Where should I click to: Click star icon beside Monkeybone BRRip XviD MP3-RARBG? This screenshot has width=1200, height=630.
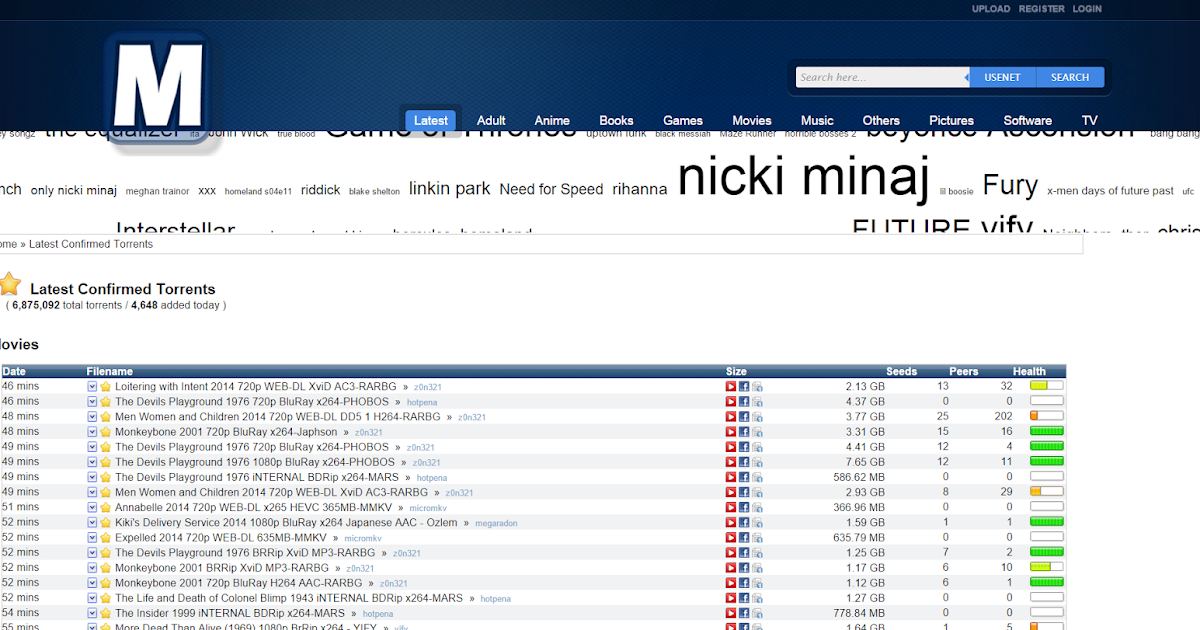pyautogui.click(x=106, y=568)
